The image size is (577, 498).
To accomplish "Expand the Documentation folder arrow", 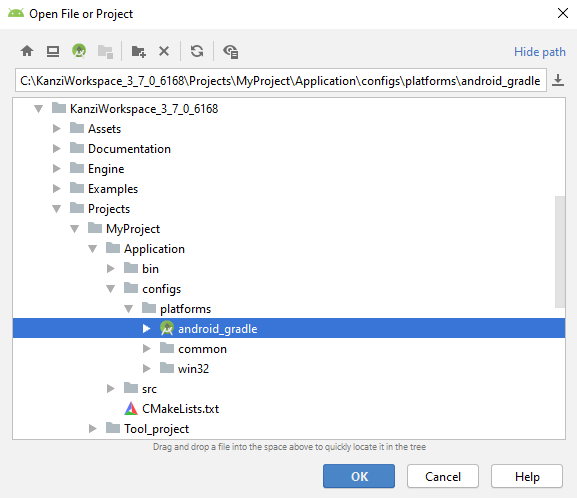I will pyautogui.click(x=56, y=148).
